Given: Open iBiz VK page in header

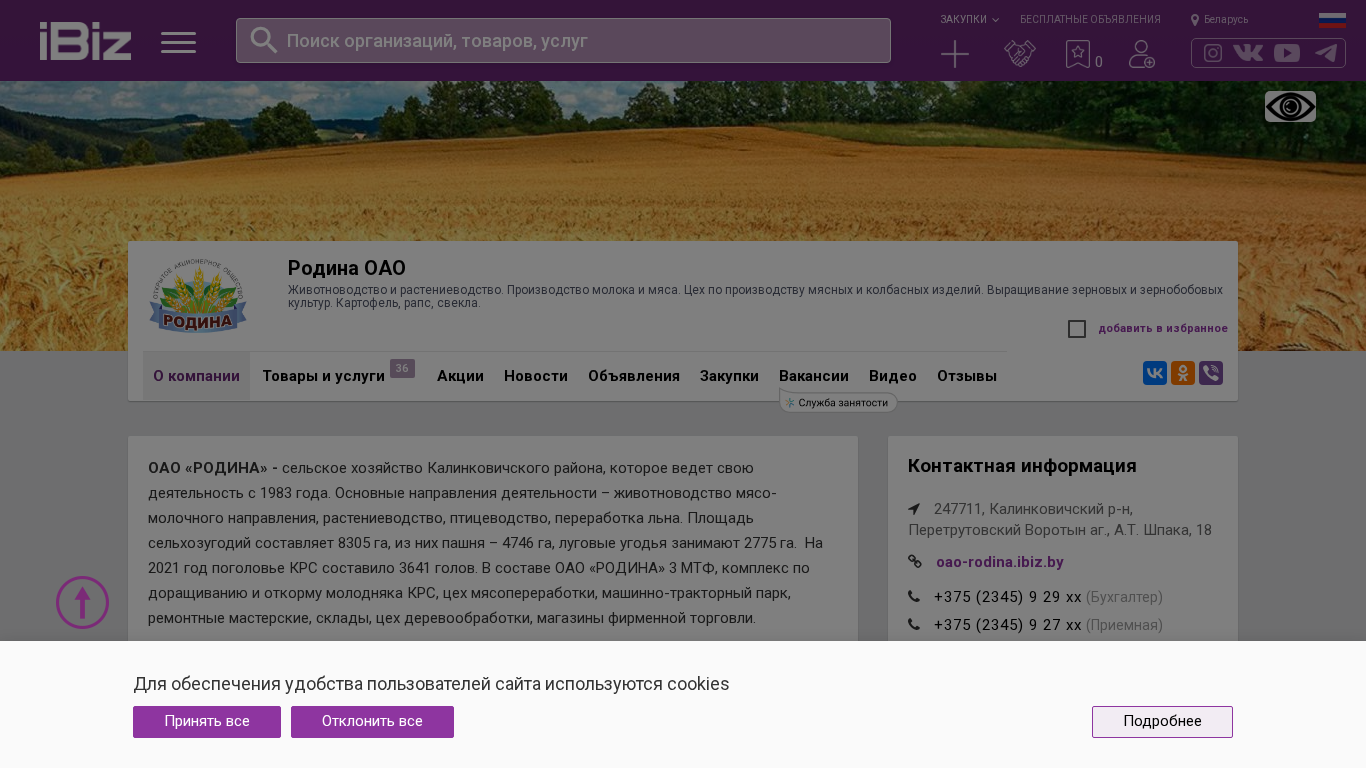Looking at the screenshot, I should coord(1248,53).
